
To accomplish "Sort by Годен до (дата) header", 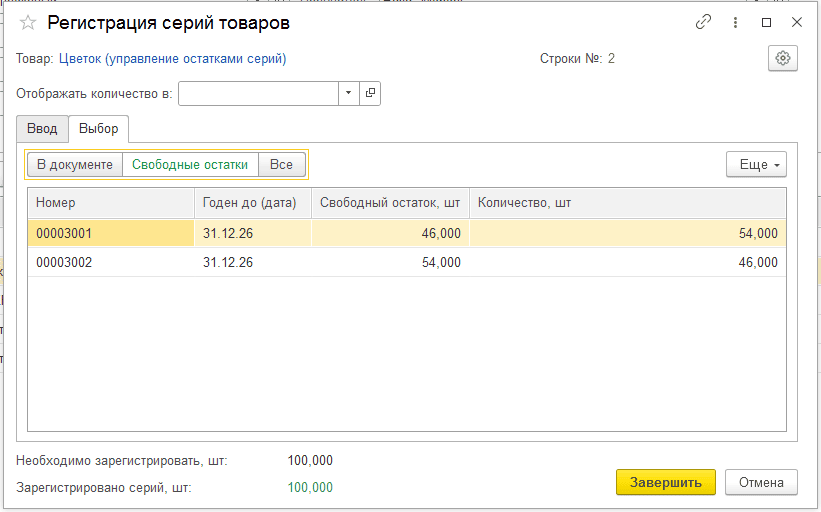I will click(x=253, y=203).
